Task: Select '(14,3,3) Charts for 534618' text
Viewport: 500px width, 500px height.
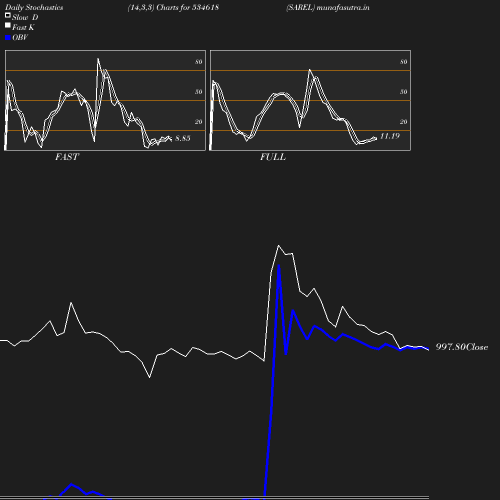Action: (173, 8)
